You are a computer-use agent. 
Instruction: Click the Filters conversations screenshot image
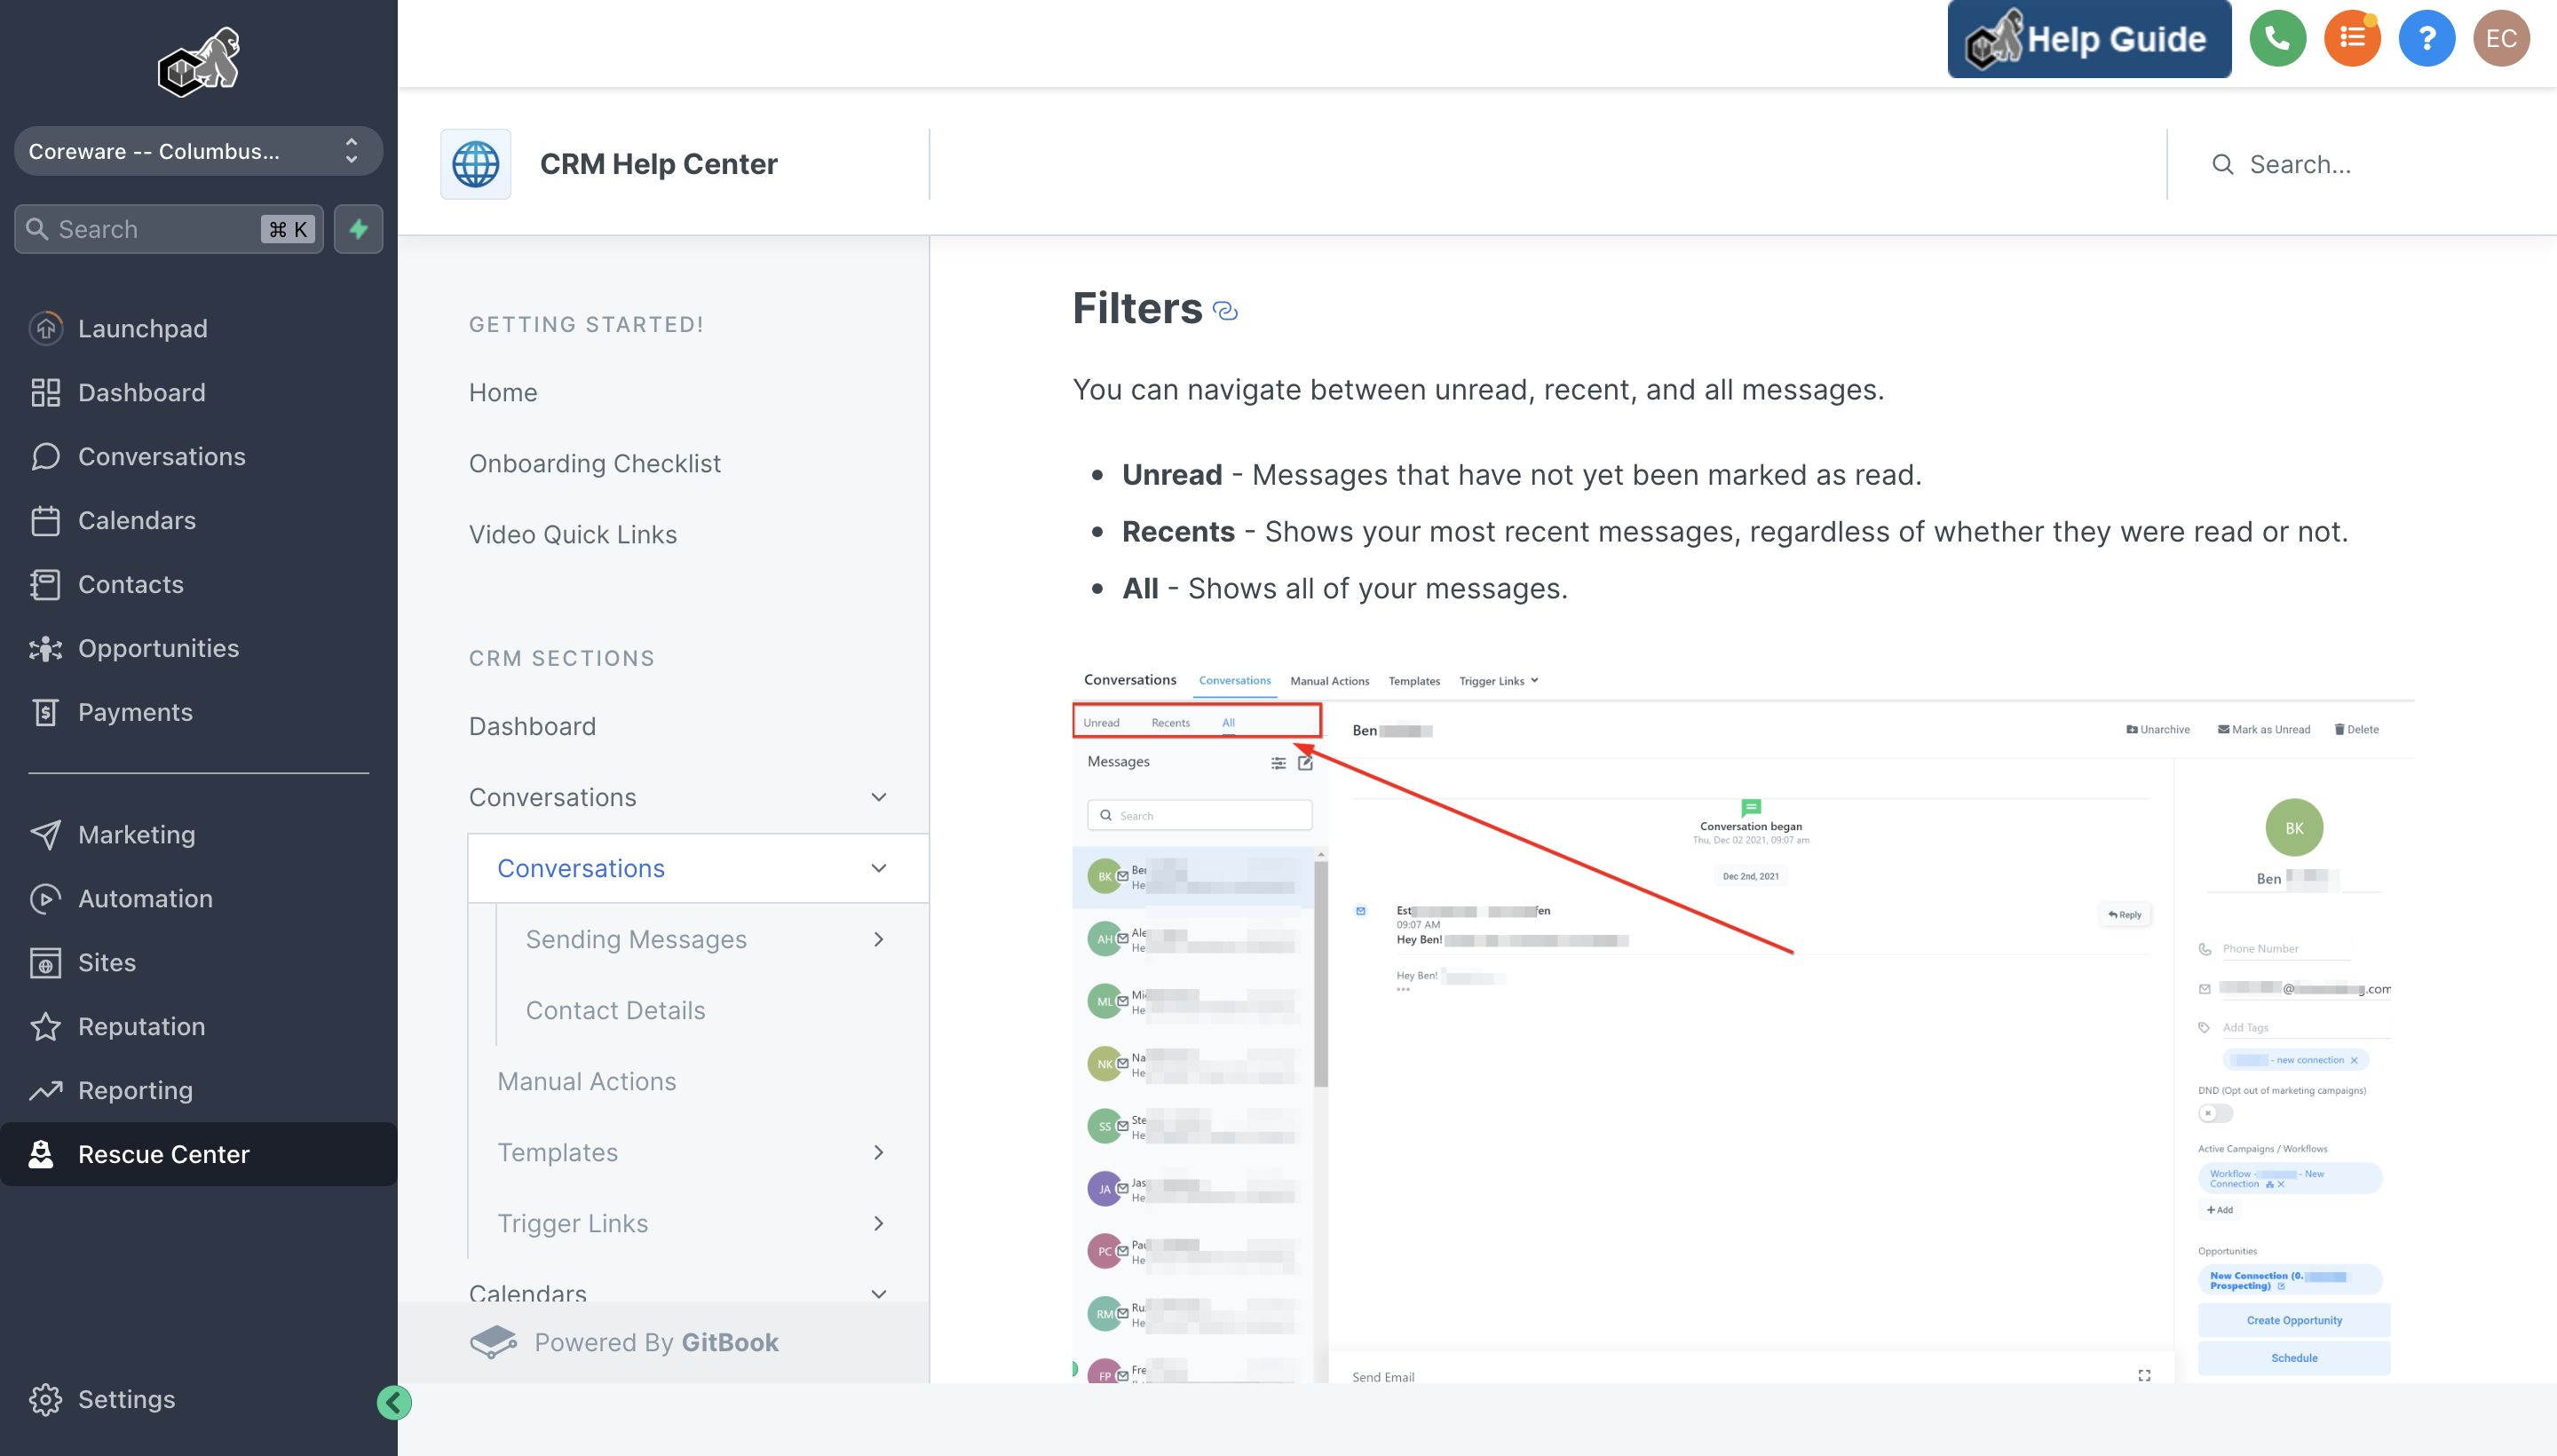click(x=1743, y=1023)
